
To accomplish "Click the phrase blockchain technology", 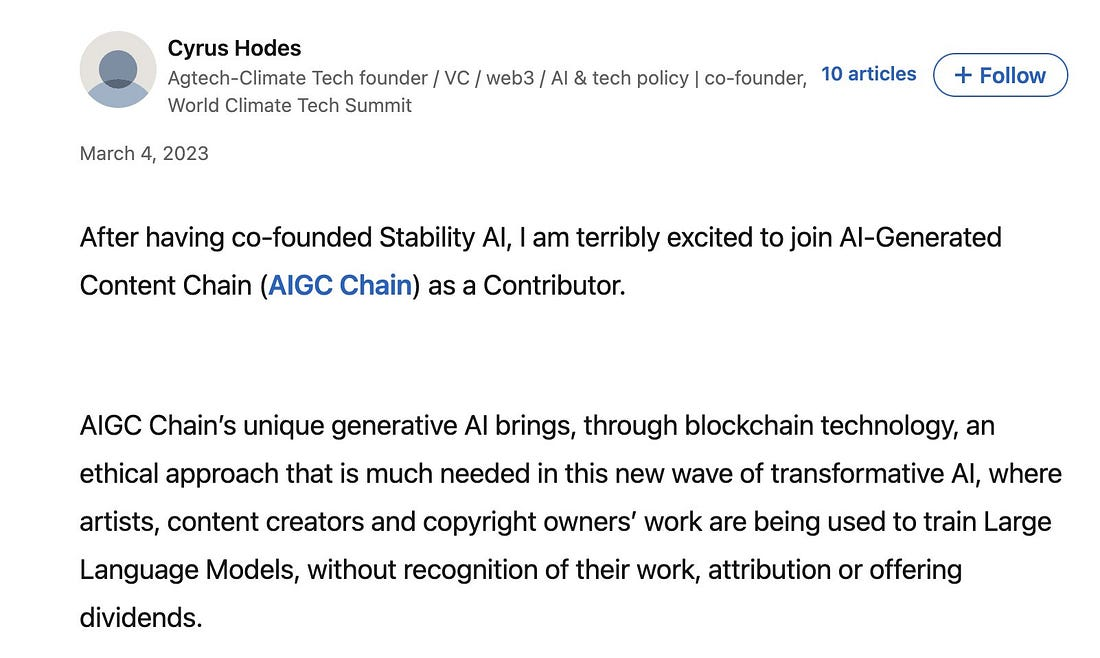I will [820, 426].
